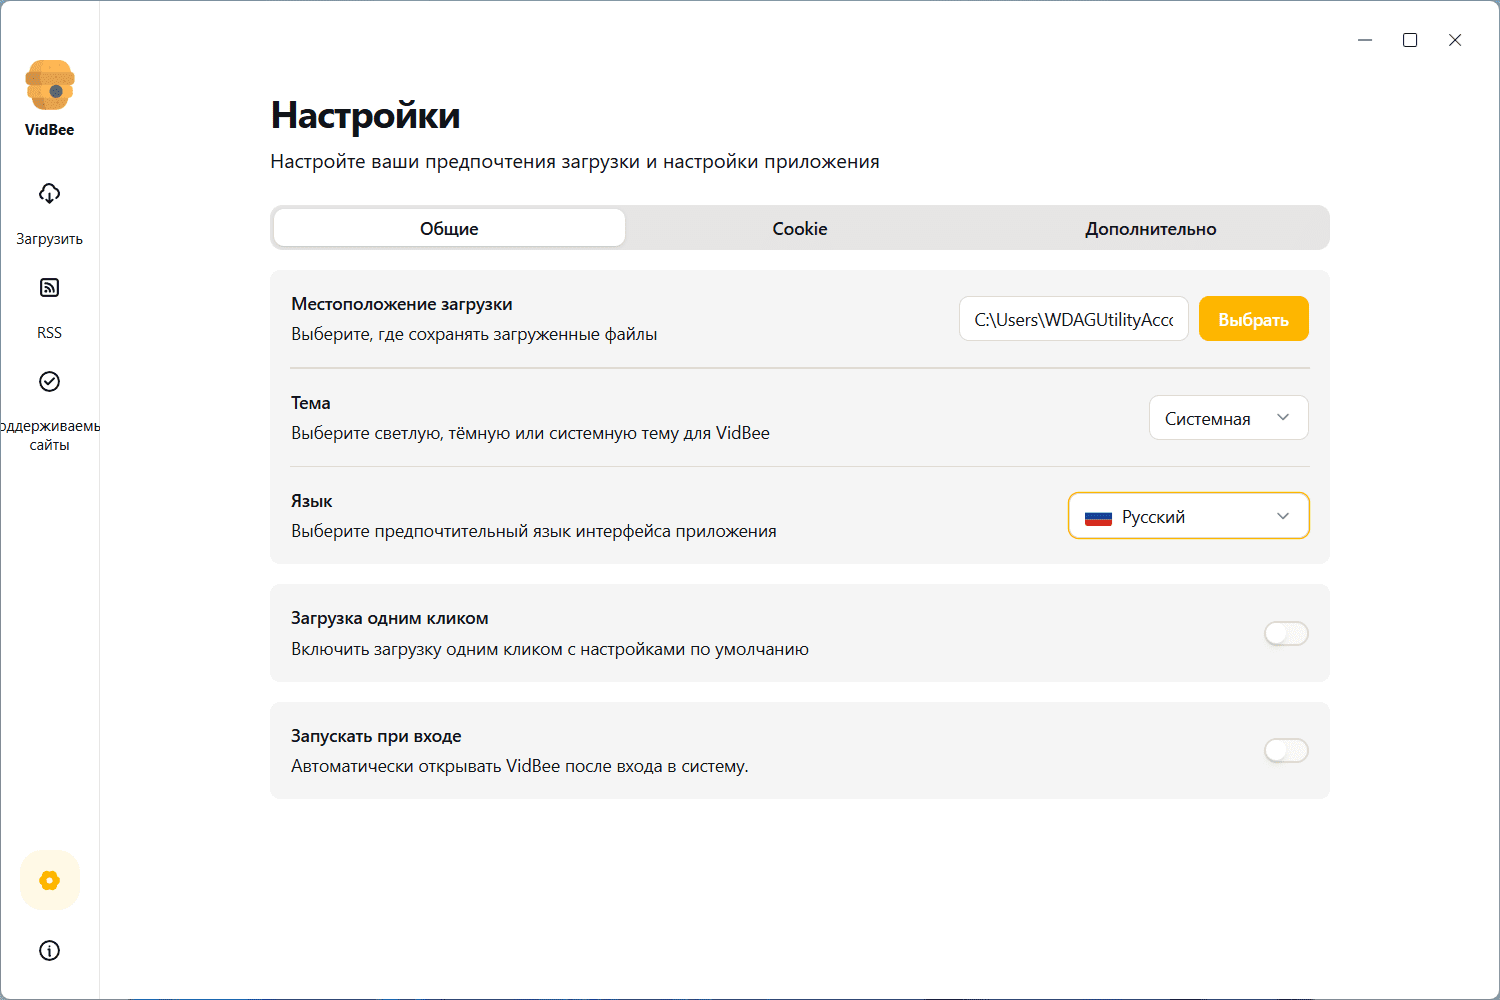Click the Загрузка одним кликом label

point(390,618)
